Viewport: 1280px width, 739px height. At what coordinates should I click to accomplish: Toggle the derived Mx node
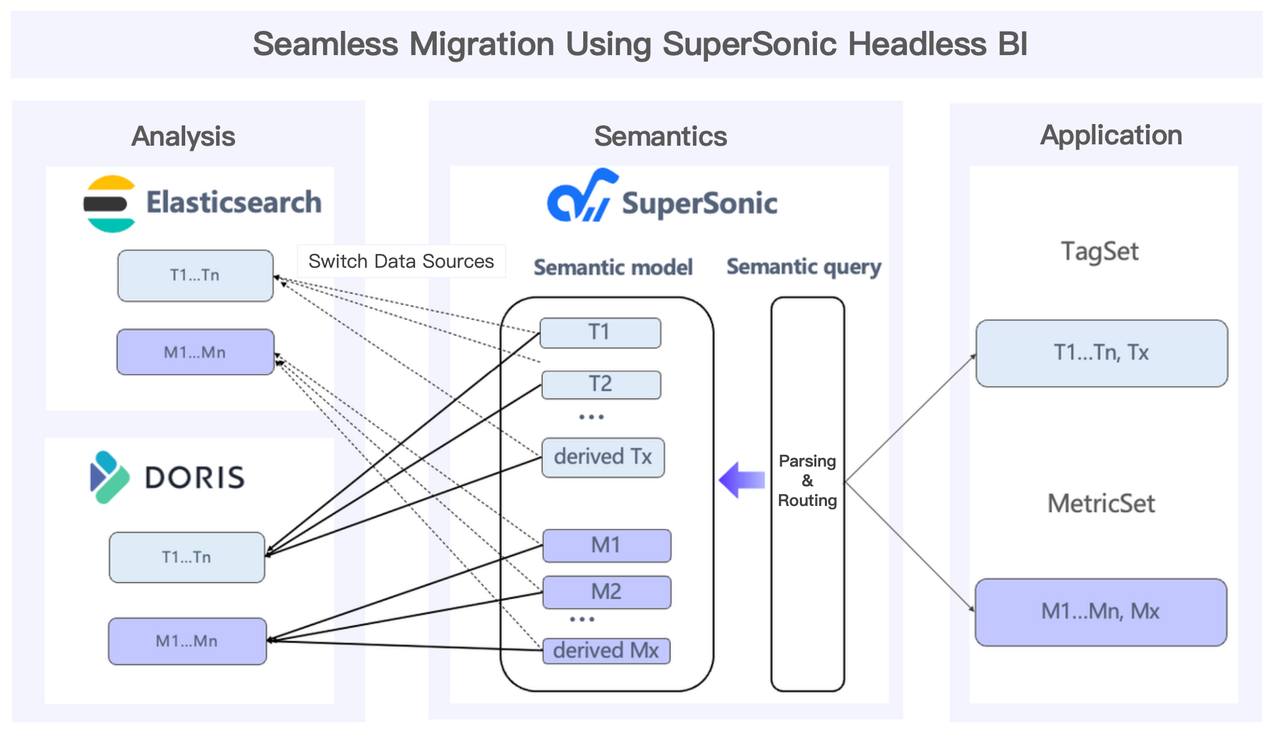point(606,651)
